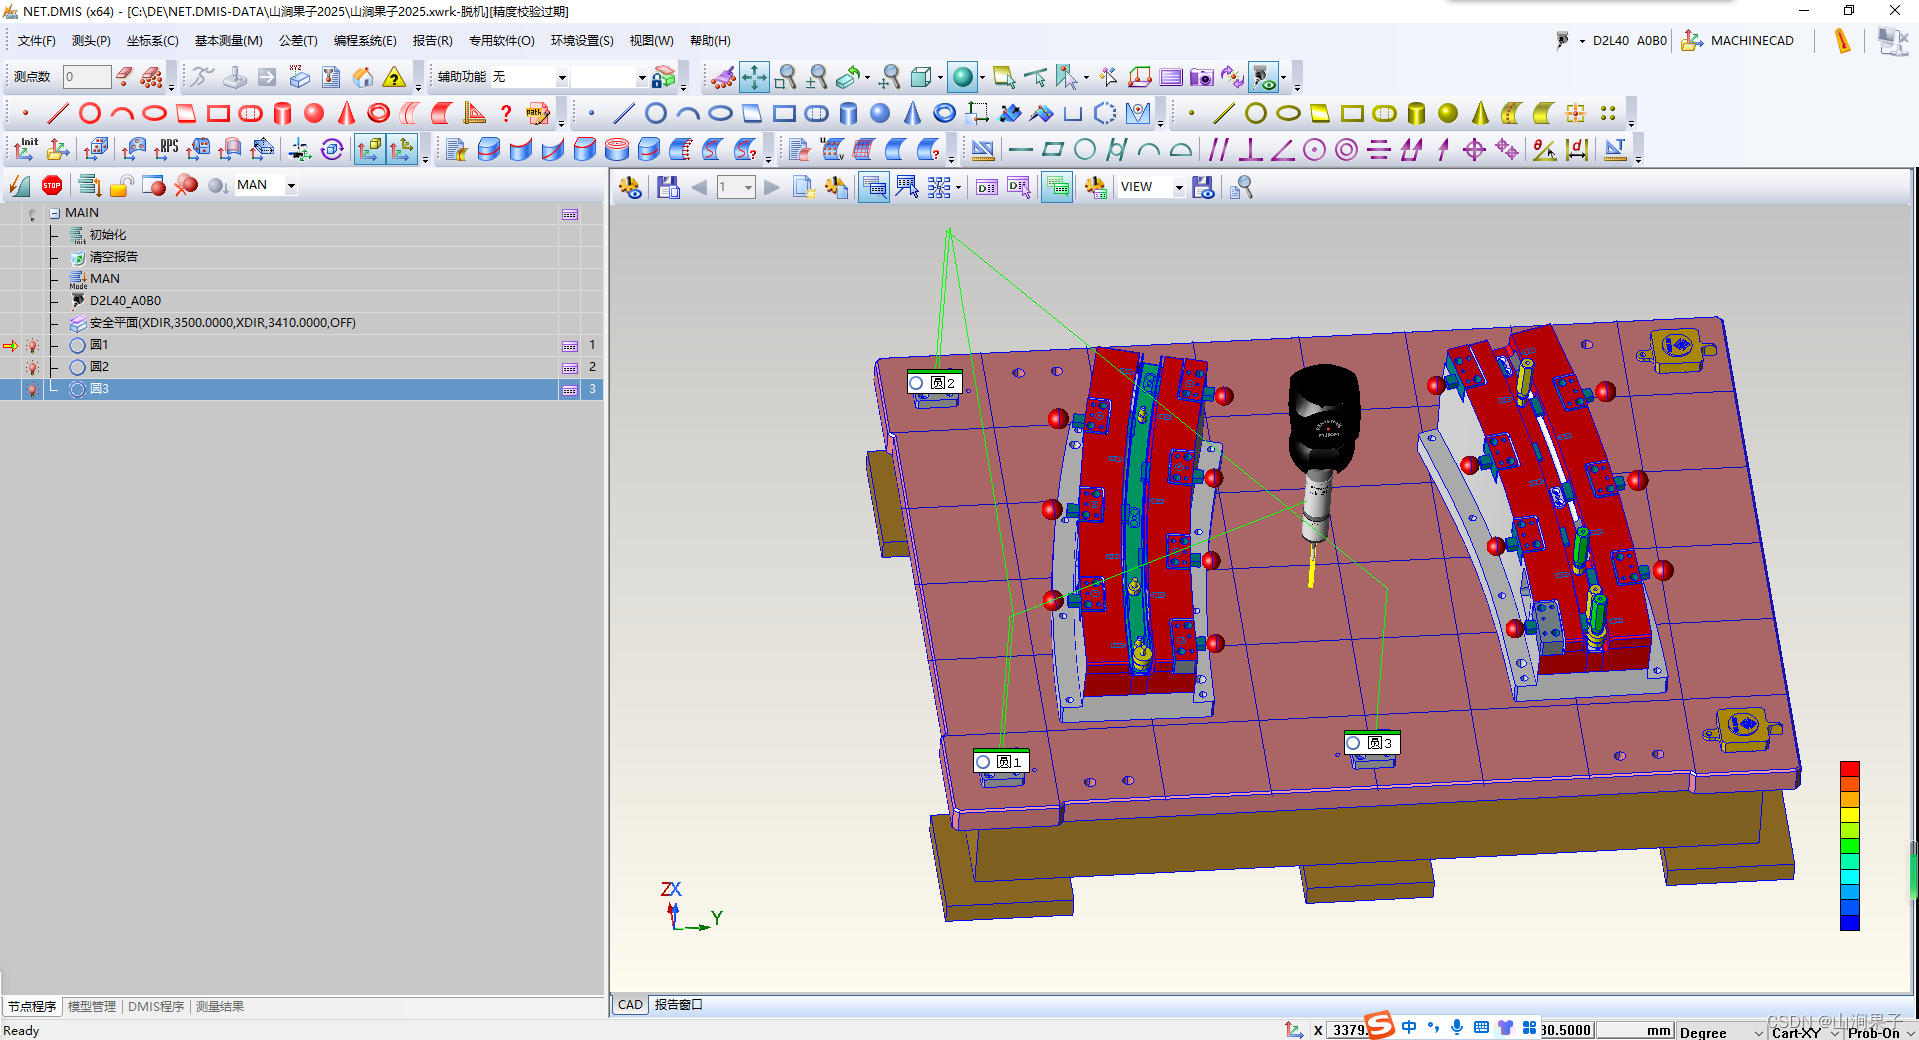Screen dimensions: 1919x1040
Task: Switch to the 测量结果 tab
Action: (219, 1006)
